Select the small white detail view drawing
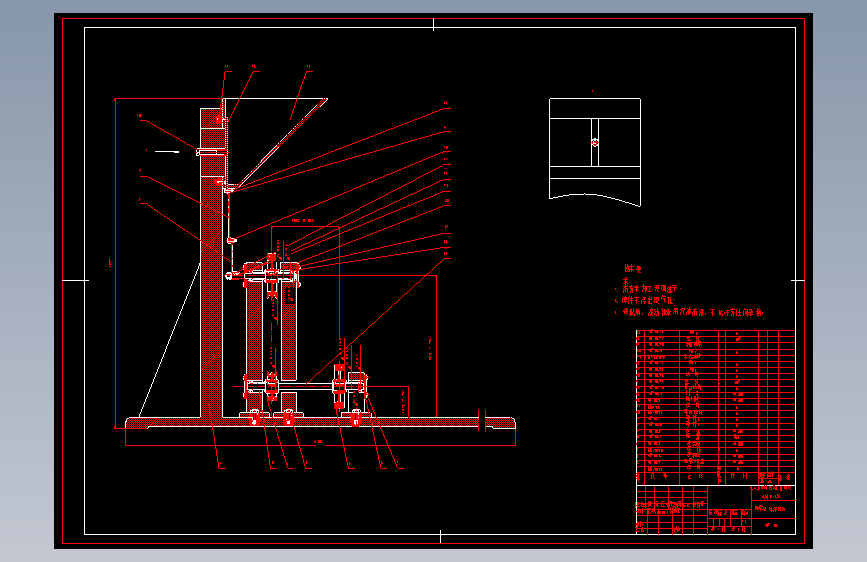The height and width of the screenshot is (562, 867). [595, 152]
